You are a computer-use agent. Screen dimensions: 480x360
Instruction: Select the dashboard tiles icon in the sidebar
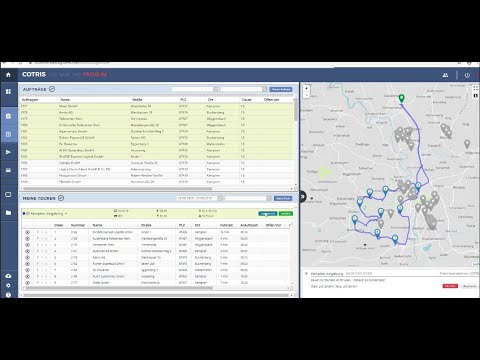pyautogui.click(x=8, y=91)
